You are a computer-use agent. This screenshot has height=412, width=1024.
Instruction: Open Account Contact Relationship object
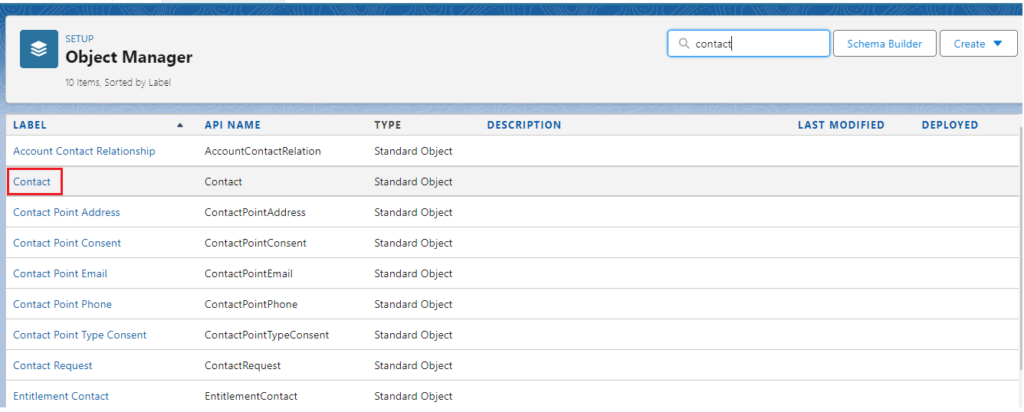[84, 151]
